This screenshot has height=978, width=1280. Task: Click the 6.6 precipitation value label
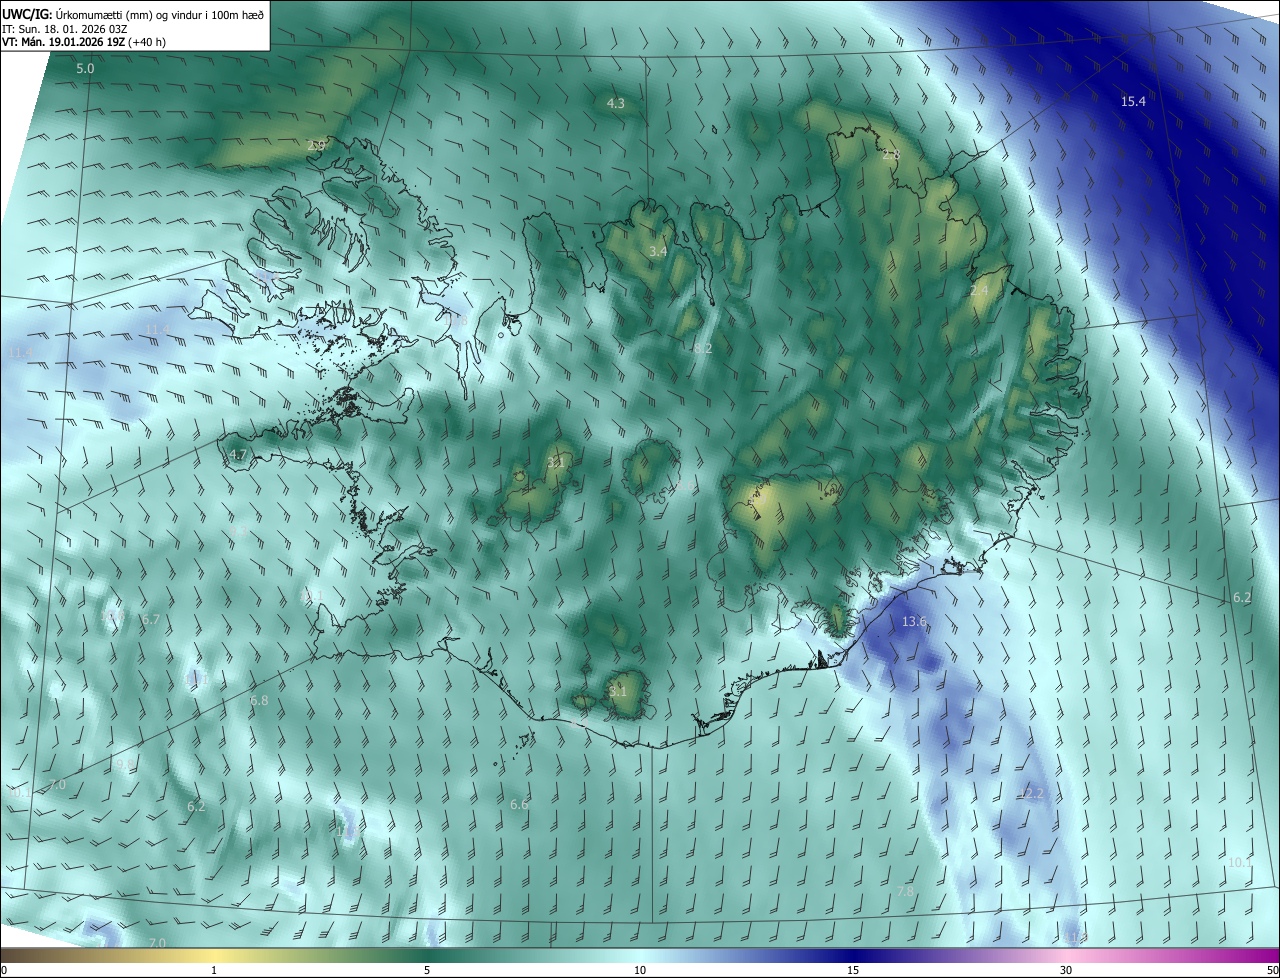pyautogui.click(x=519, y=804)
